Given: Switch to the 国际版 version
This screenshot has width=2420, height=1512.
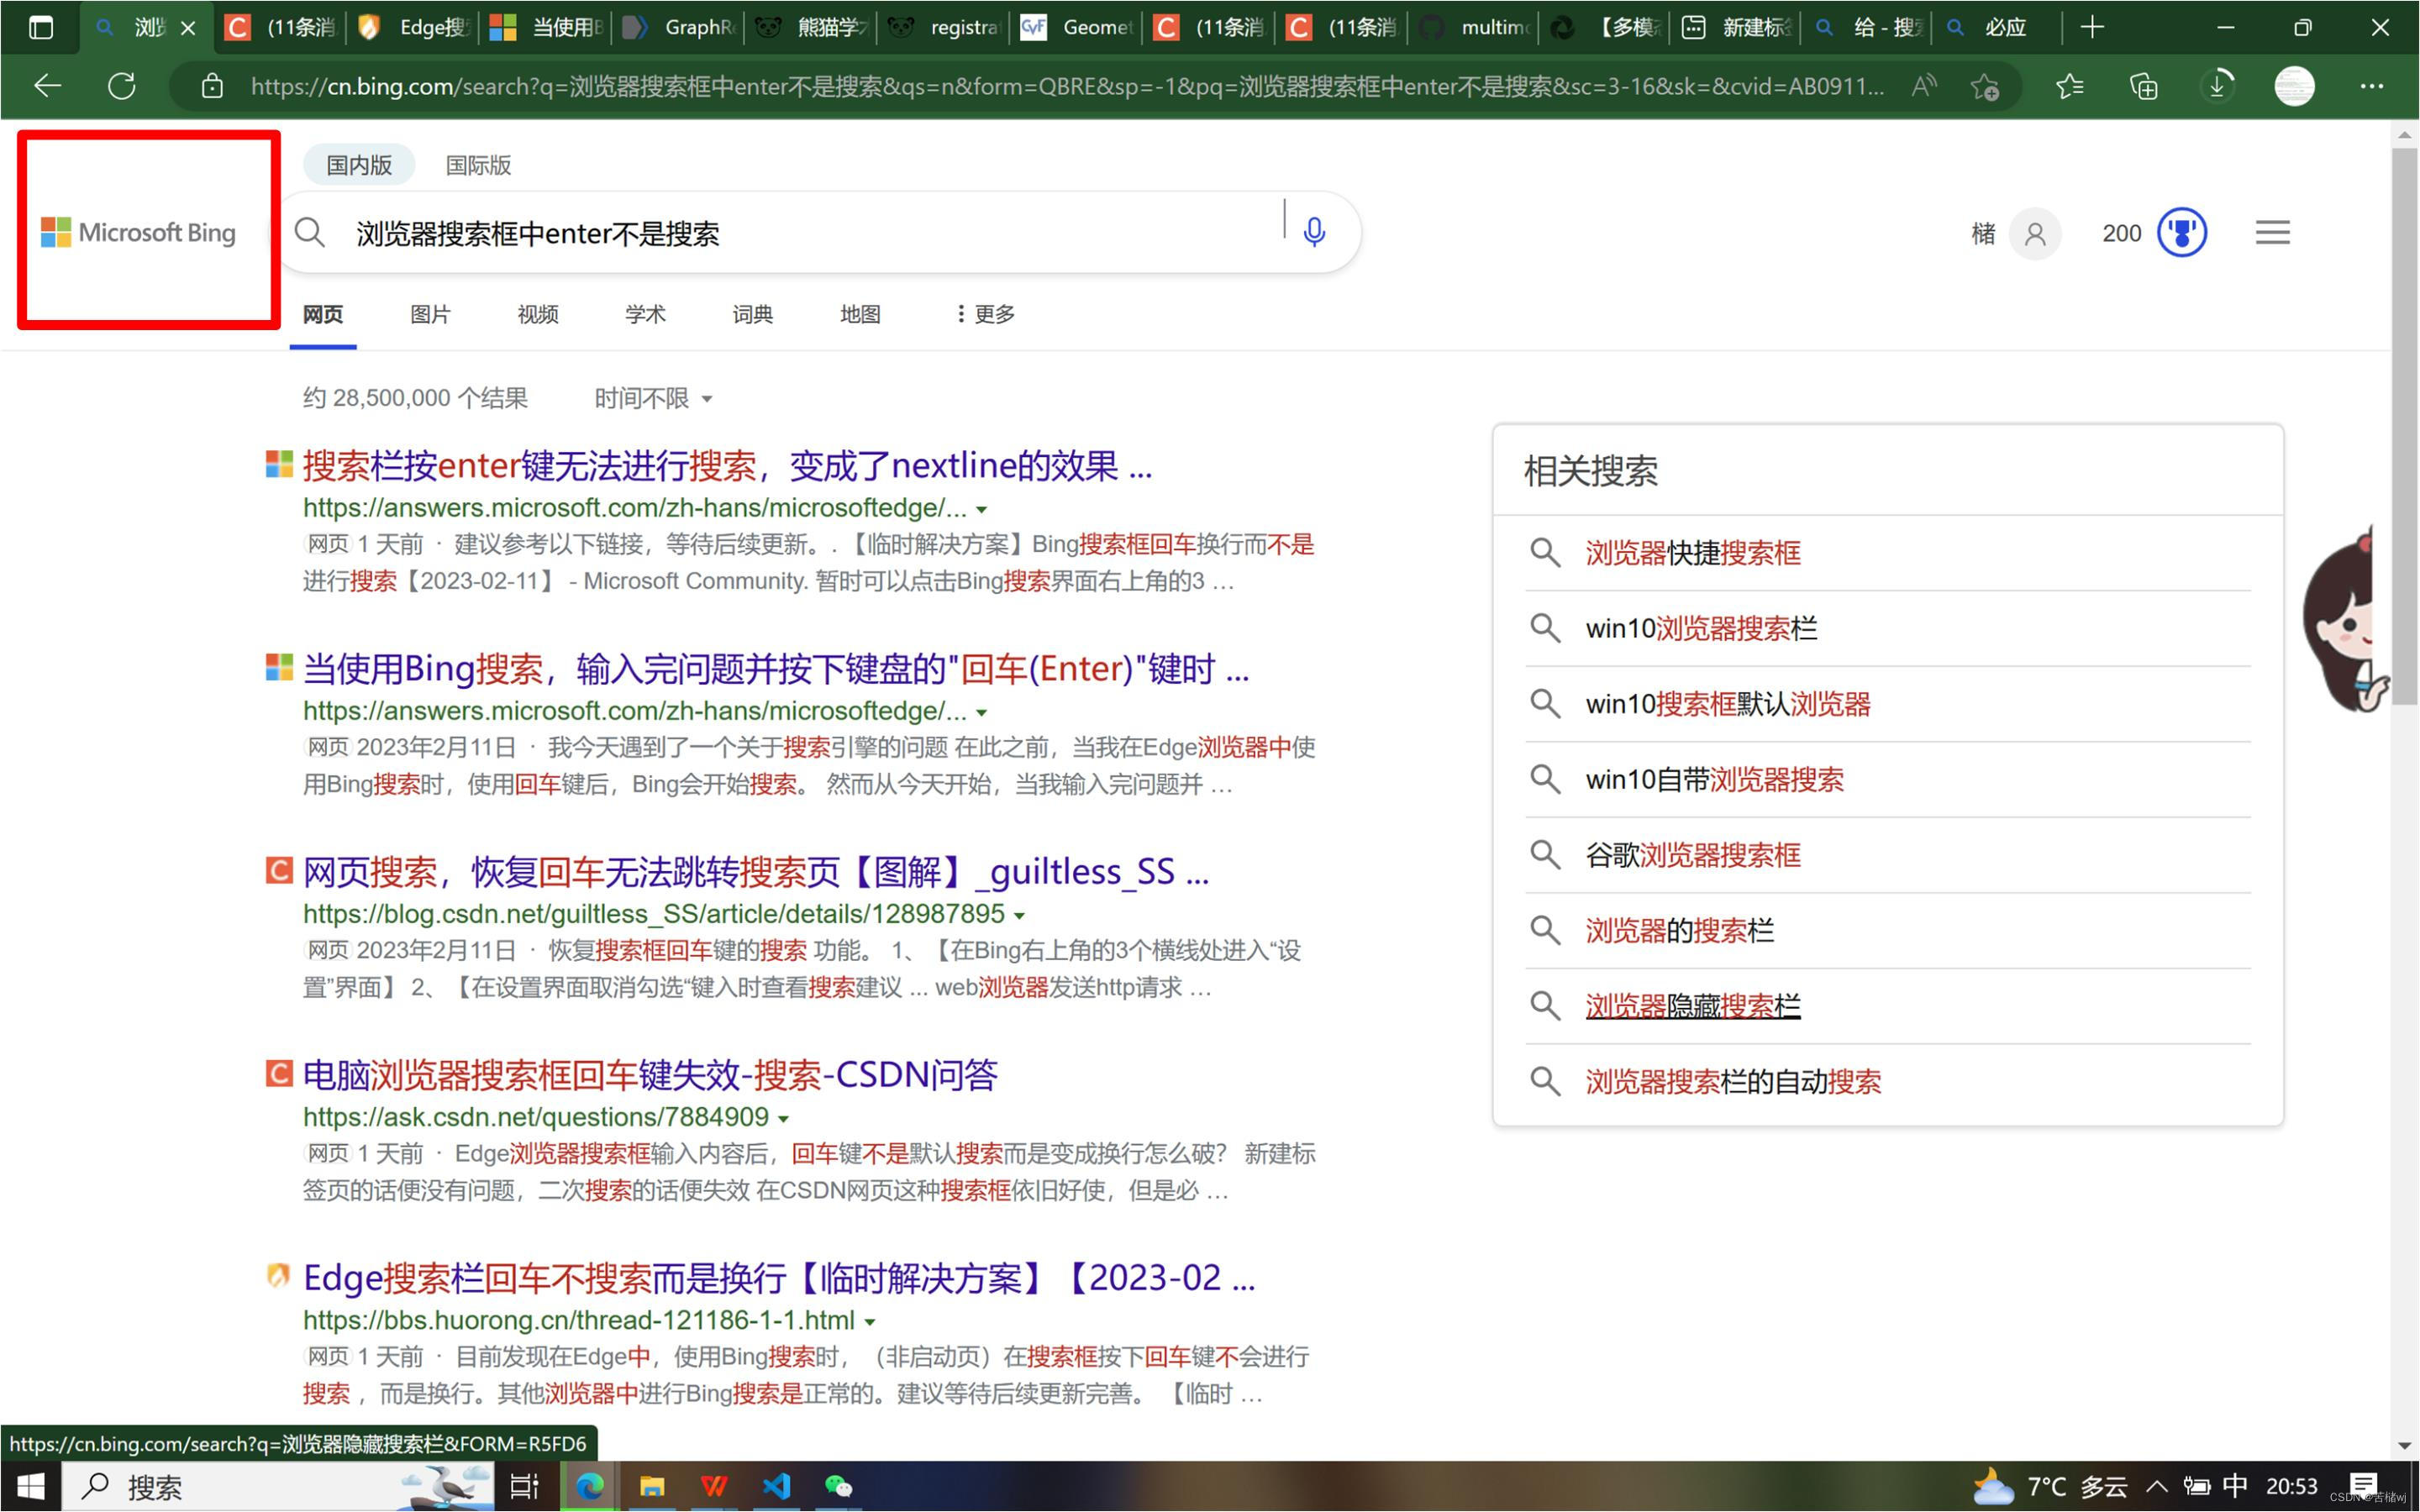Looking at the screenshot, I should [477, 165].
